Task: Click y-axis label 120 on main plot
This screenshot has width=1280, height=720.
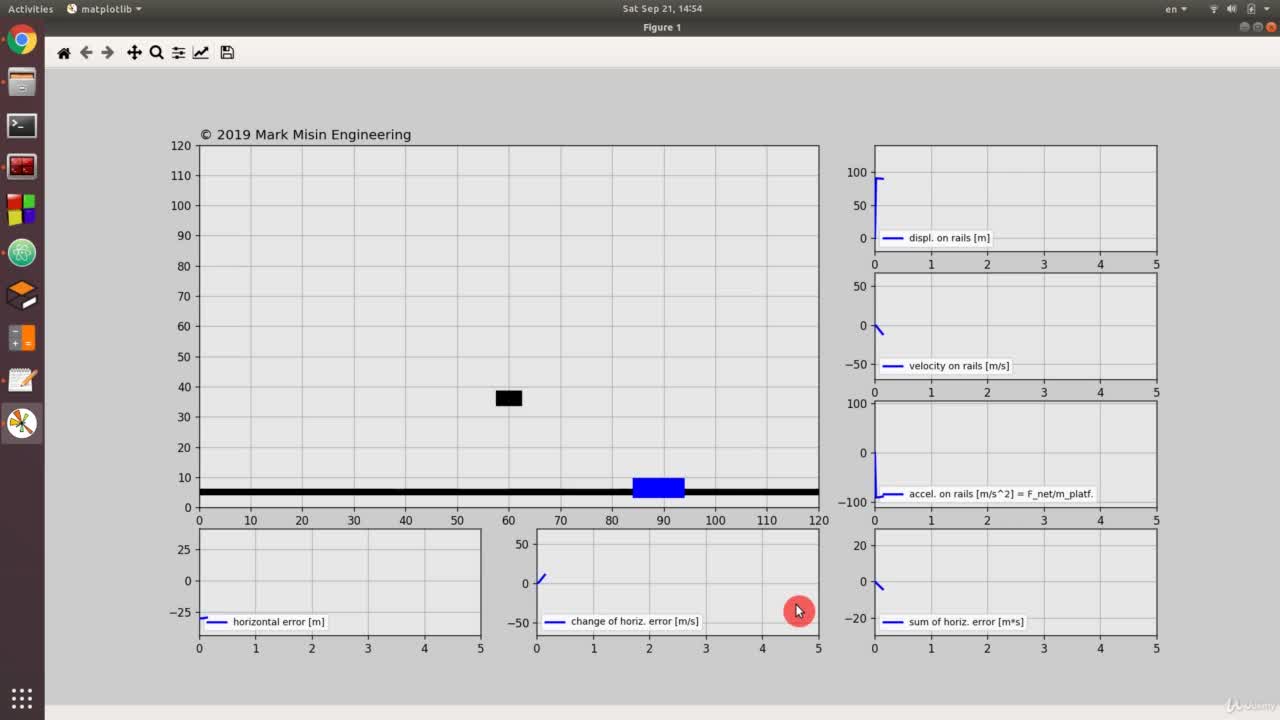Action: click(181, 146)
